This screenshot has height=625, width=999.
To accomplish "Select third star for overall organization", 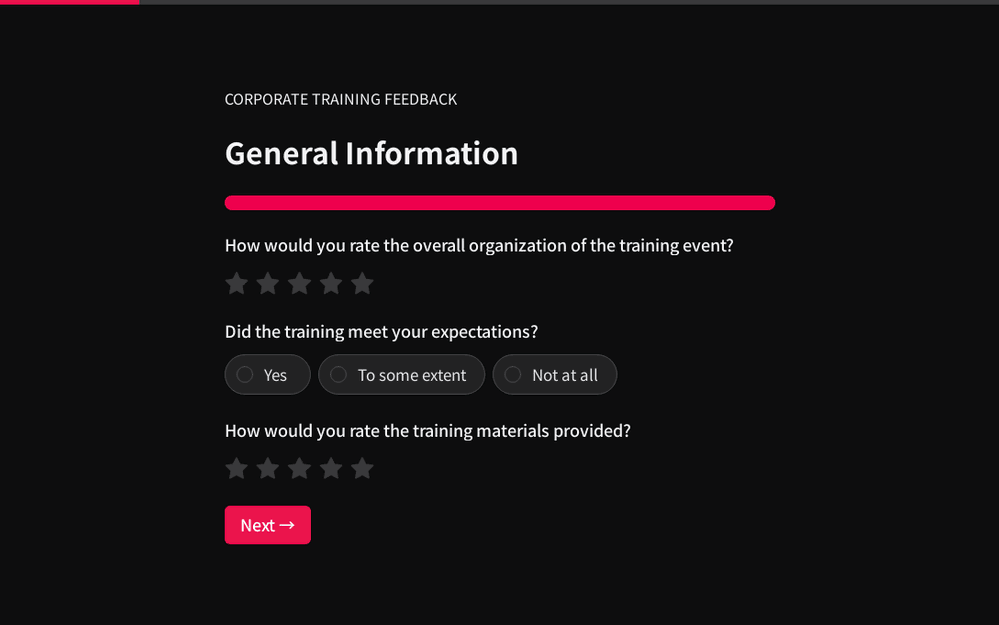I will [299, 284].
